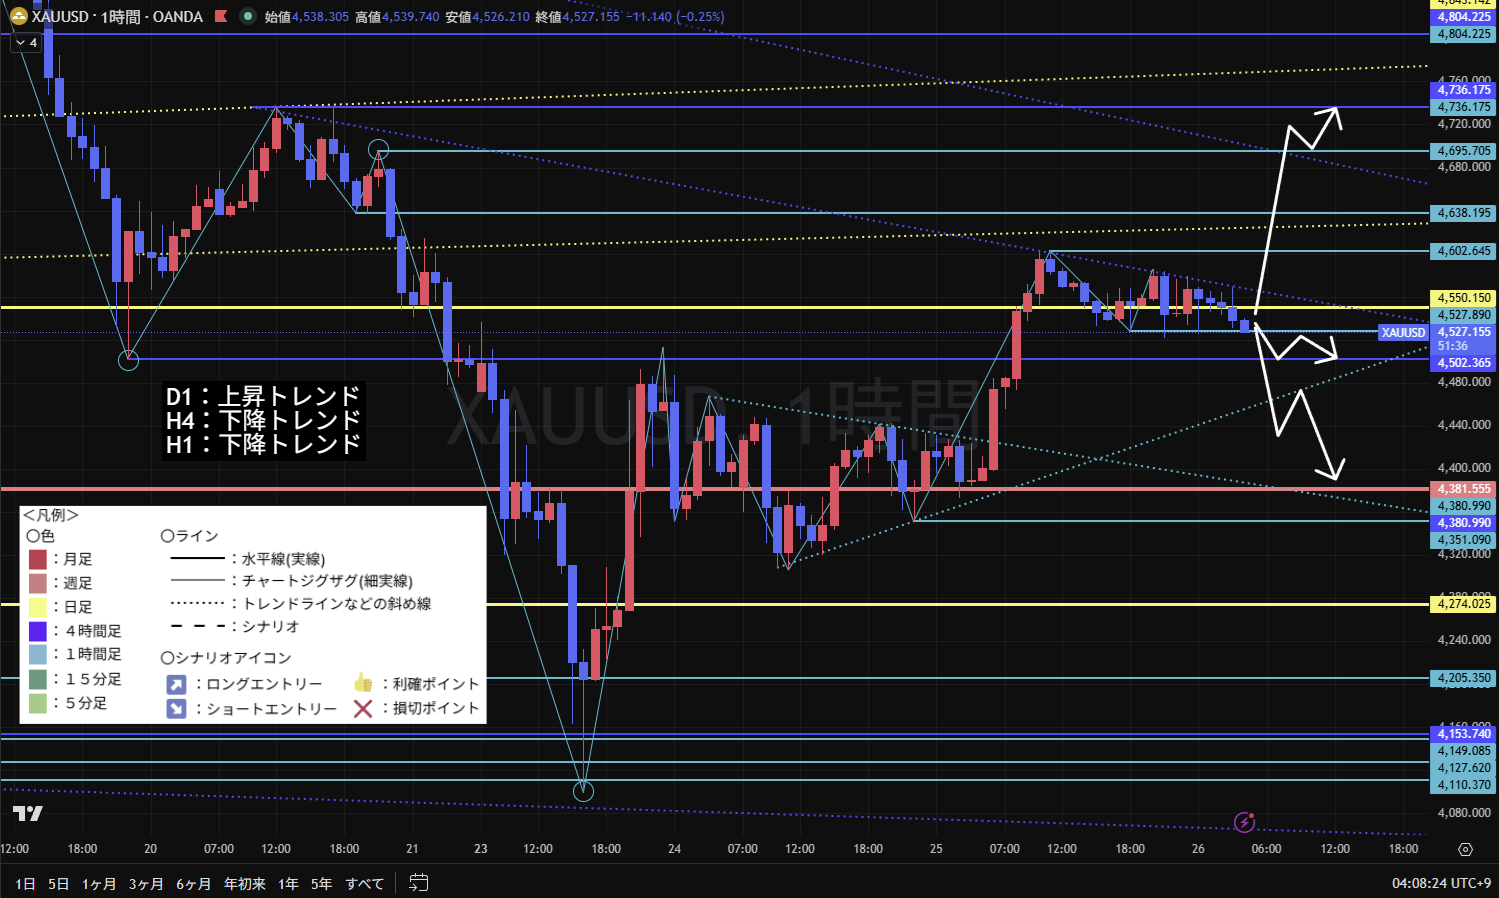Click the green market status dot

click(247, 17)
